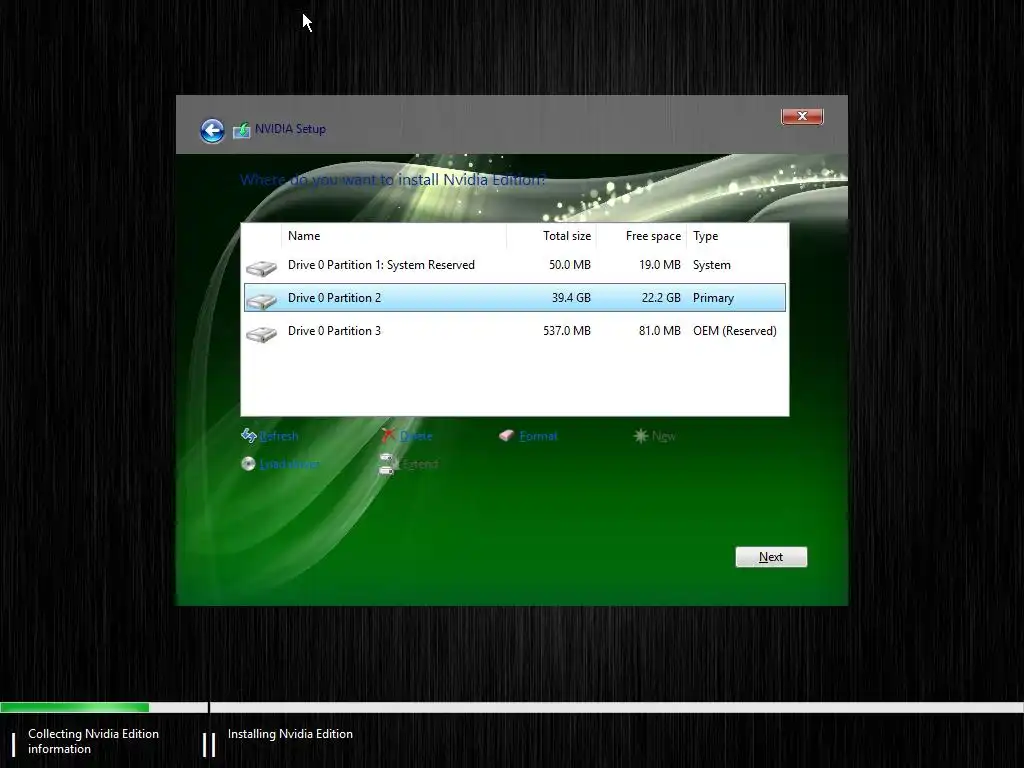
Task: Click the NVIDIA Setup title text
Action: pos(290,129)
